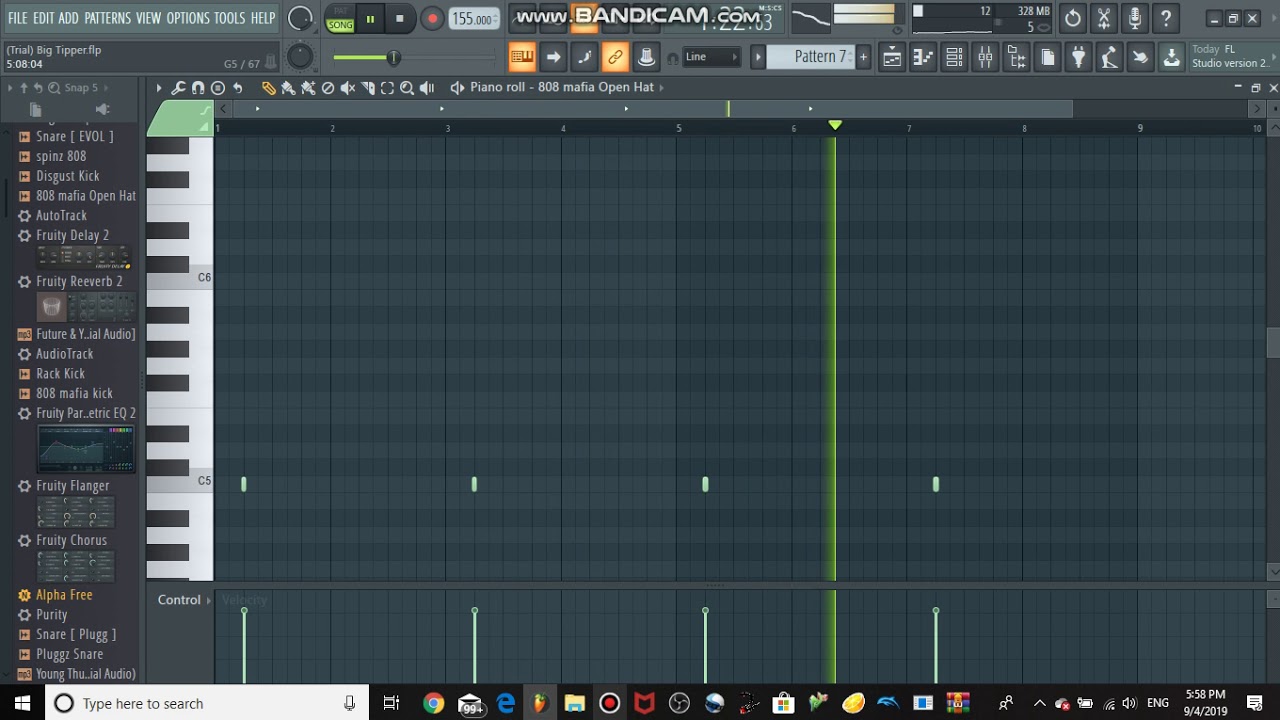Show hidden system tray icons chevron
The image size is (1280, 720).
(1039, 703)
